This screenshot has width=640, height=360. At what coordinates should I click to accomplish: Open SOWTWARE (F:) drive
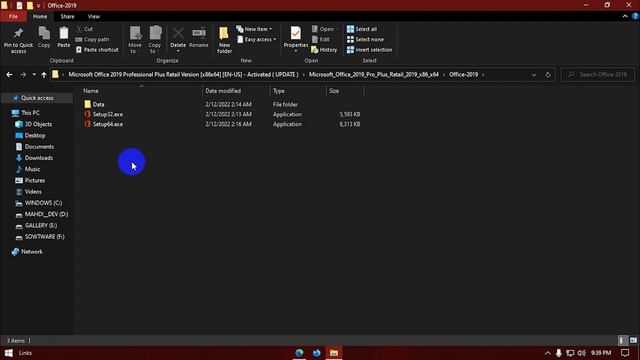(x=44, y=237)
